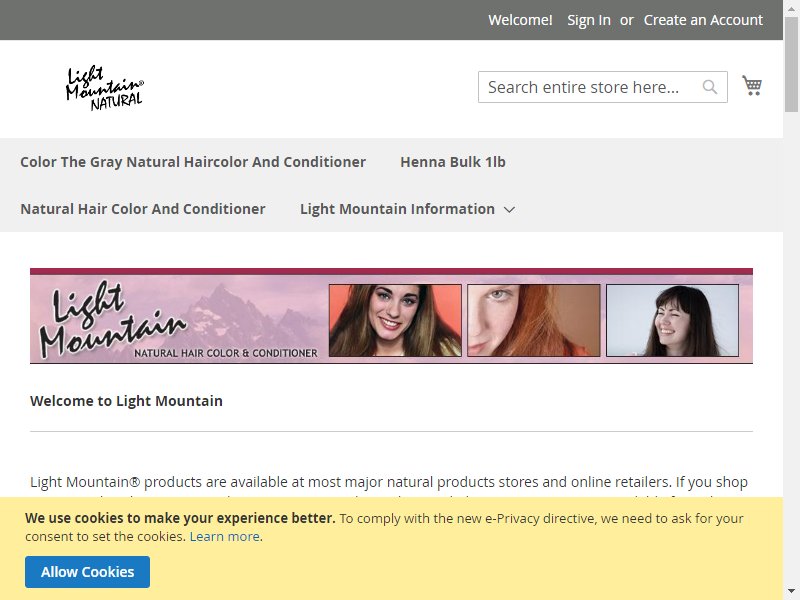
Task: Go home via Light Mountain Natural logo
Action: [105, 88]
